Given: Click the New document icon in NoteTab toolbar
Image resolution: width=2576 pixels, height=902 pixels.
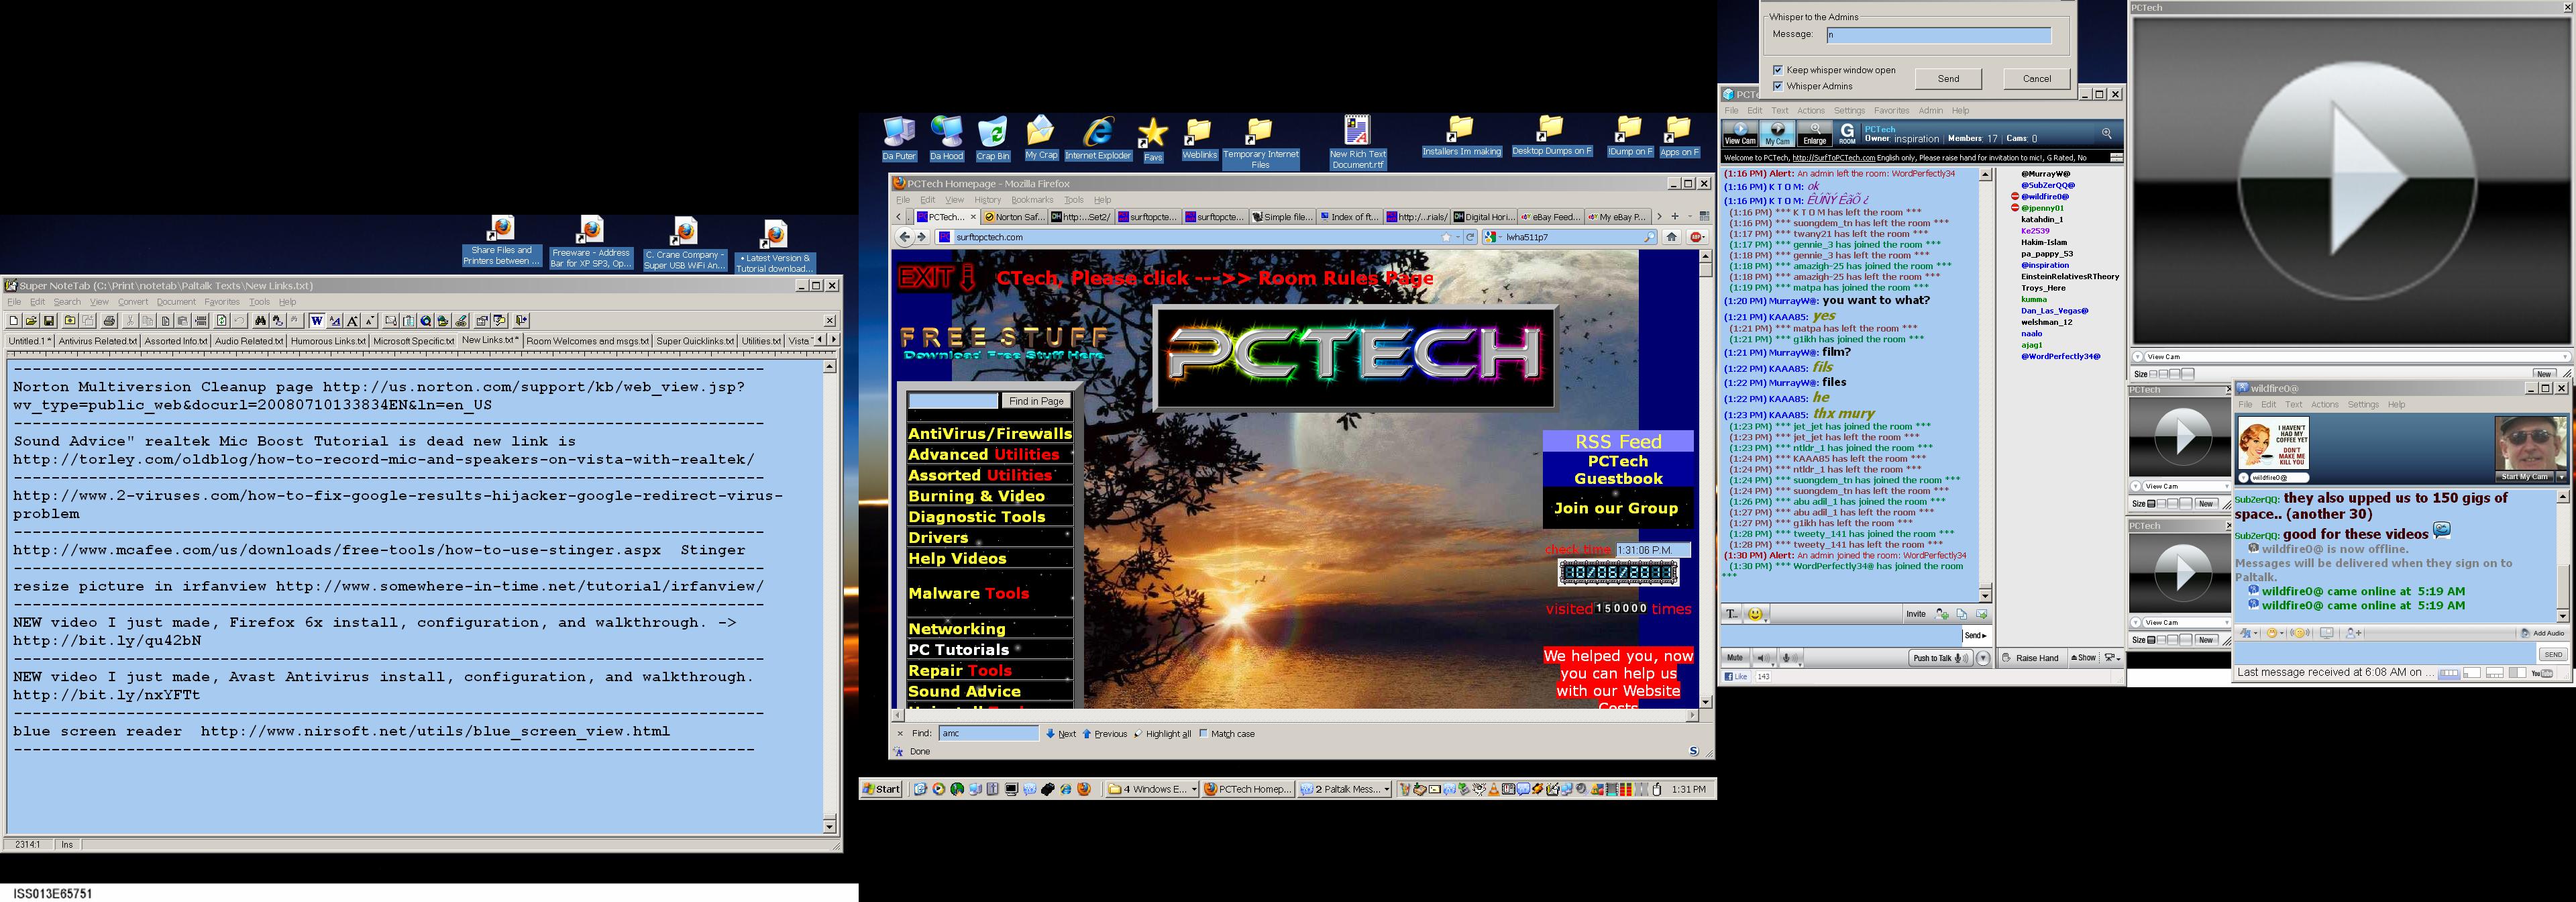Looking at the screenshot, I should click(14, 321).
